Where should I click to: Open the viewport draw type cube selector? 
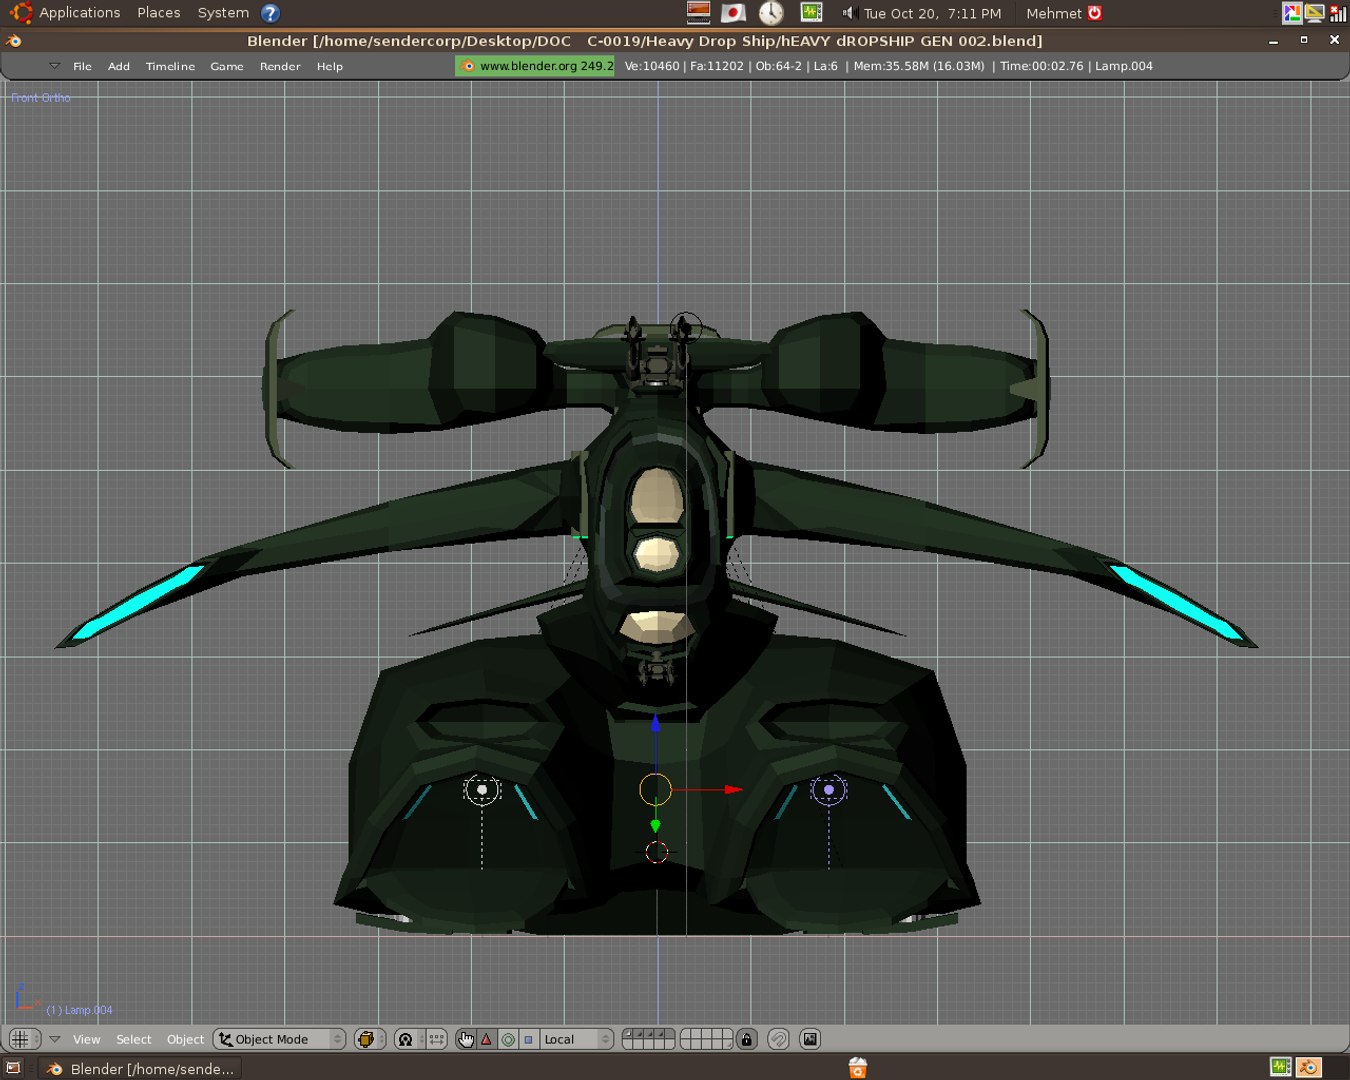pos(369,1039)
